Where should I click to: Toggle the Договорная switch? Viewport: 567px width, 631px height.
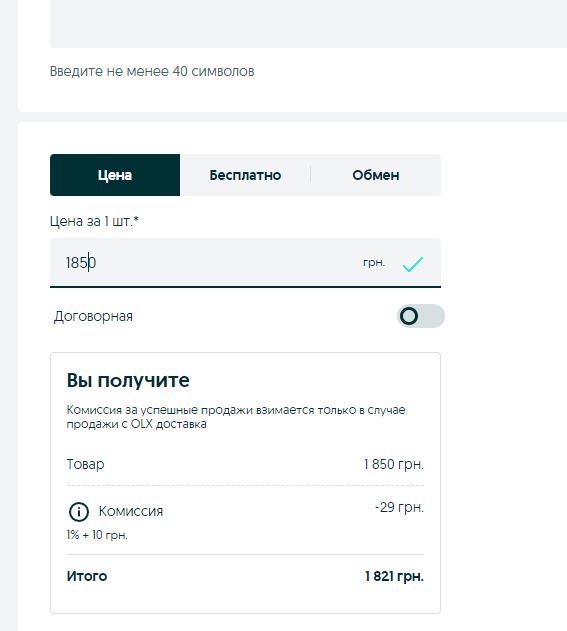pos(421,316)
